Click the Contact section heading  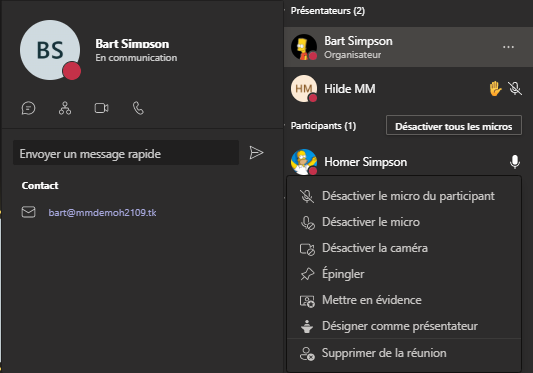point(40,186)
